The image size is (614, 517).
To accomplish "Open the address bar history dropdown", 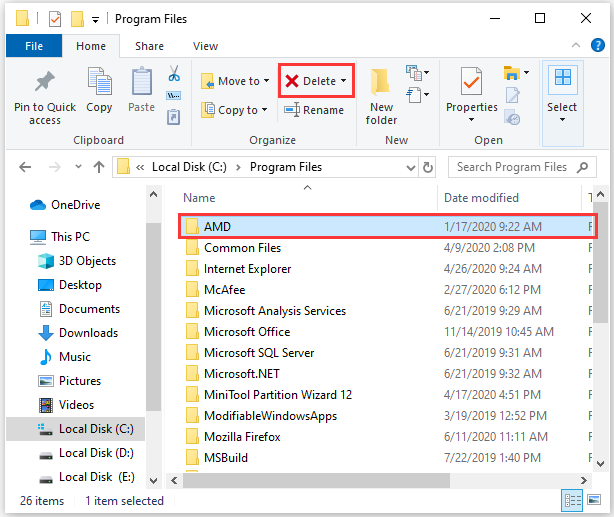I will [x=410, y=168].
